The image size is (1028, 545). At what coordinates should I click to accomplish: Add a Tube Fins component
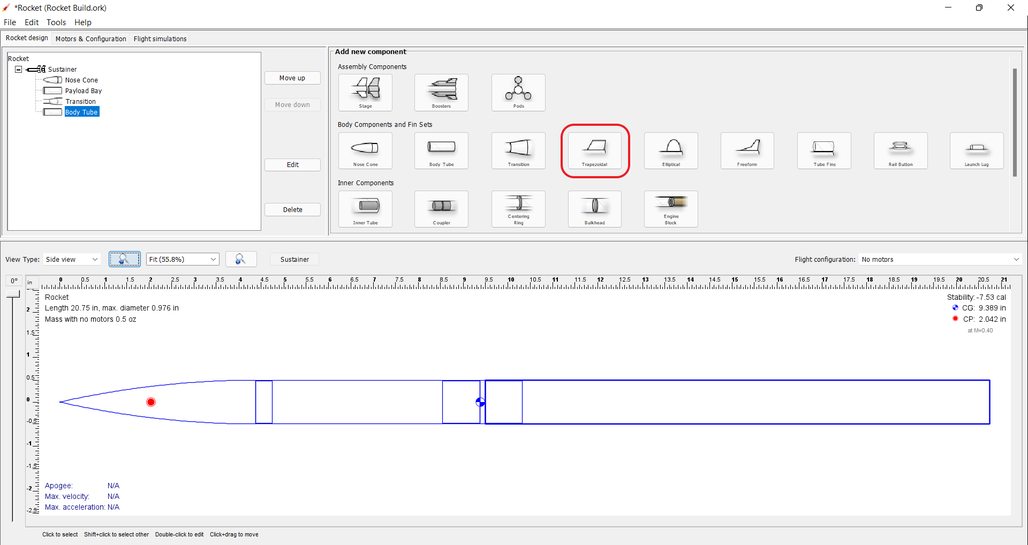823,151
